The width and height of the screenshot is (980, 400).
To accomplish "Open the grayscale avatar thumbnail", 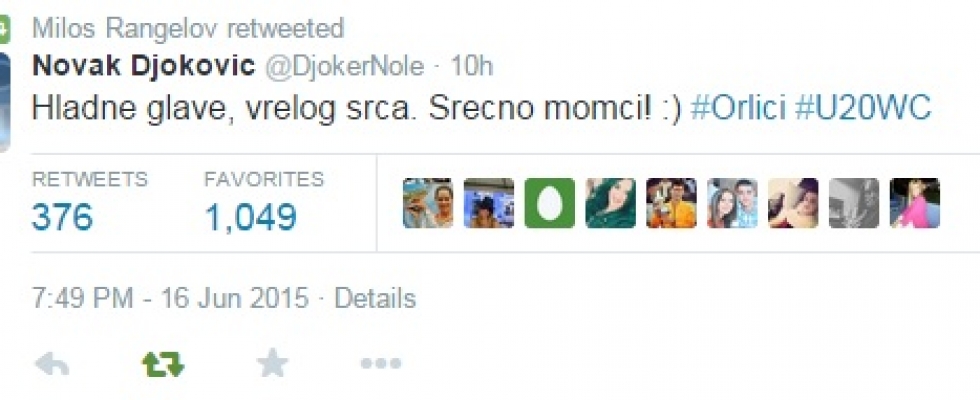I will [854, 203].
